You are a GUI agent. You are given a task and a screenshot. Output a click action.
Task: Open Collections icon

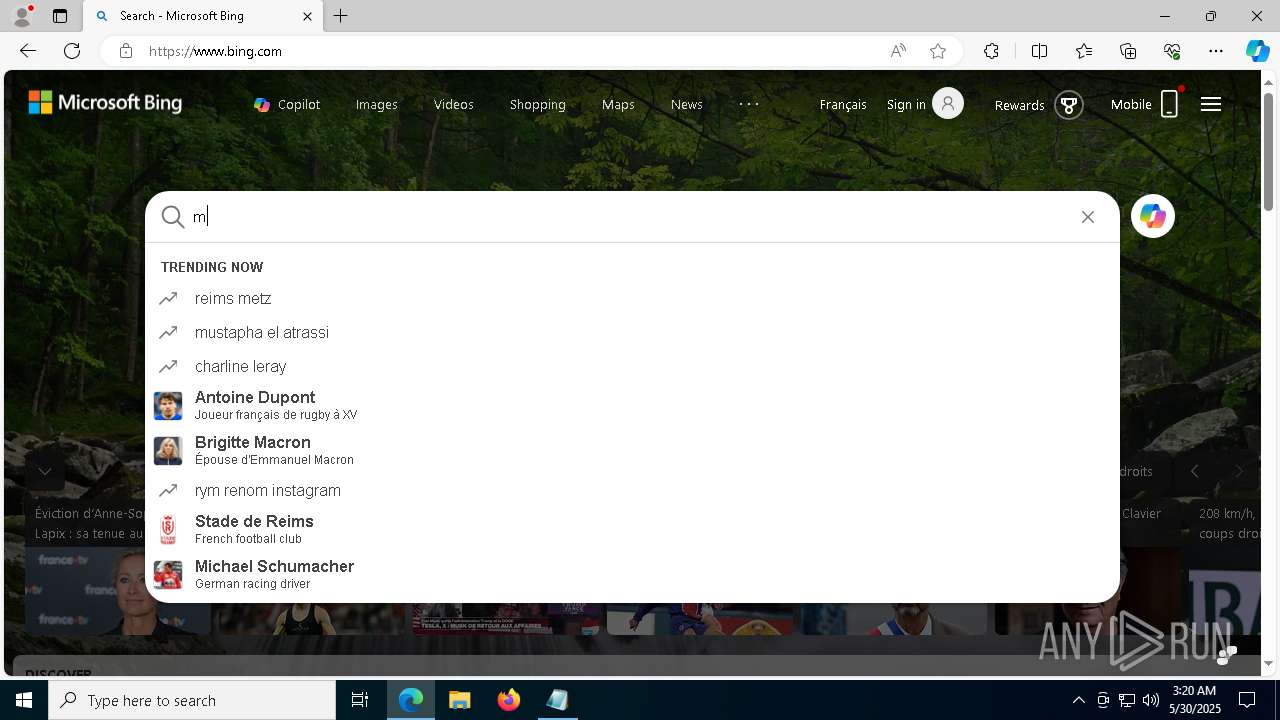click(x=1128, y=51)
